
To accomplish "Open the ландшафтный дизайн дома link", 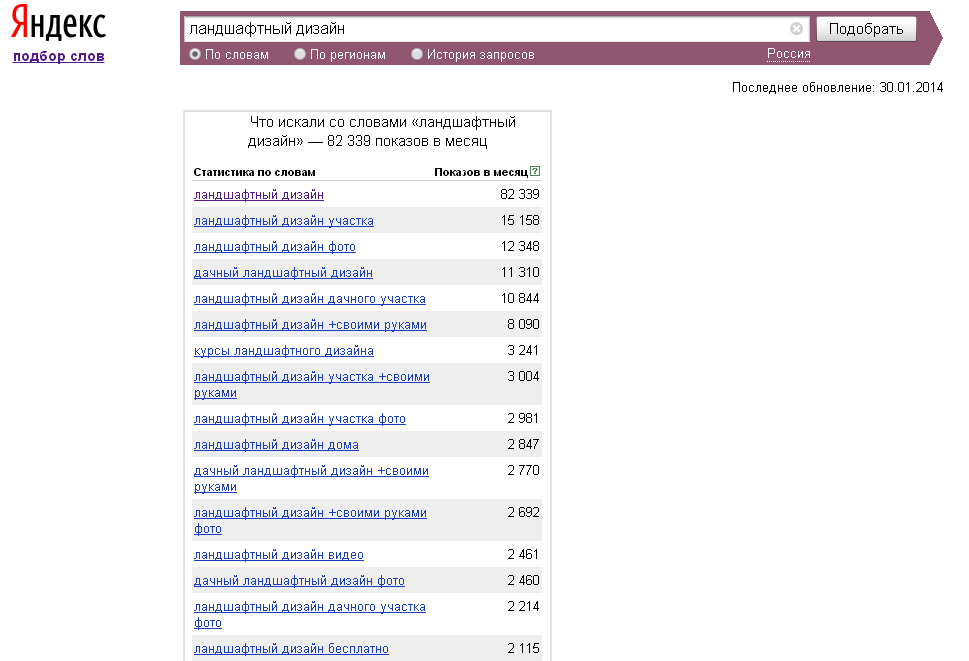I will coord(276,444).
